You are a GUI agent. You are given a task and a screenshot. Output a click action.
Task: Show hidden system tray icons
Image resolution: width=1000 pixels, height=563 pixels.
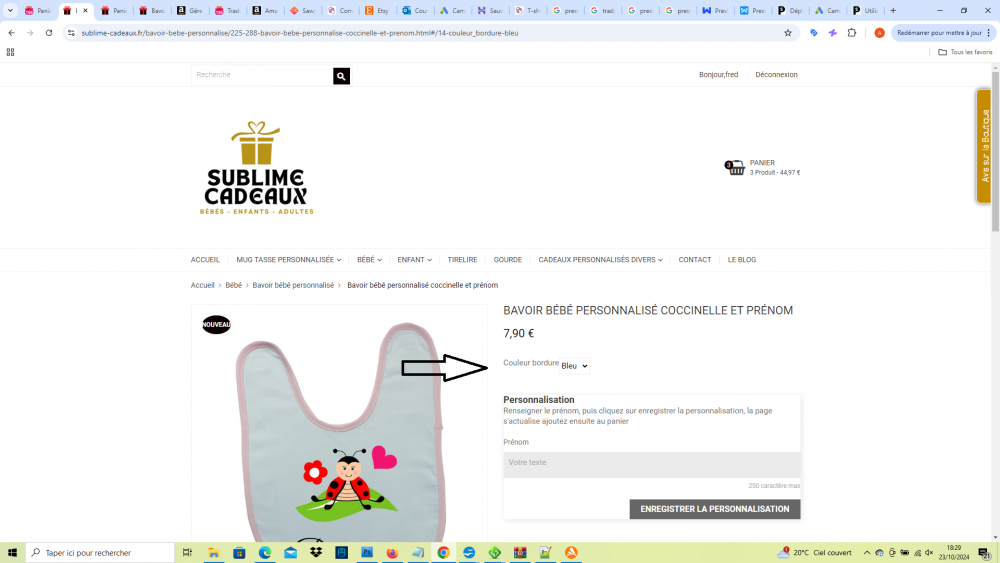[x=867, y=553]
